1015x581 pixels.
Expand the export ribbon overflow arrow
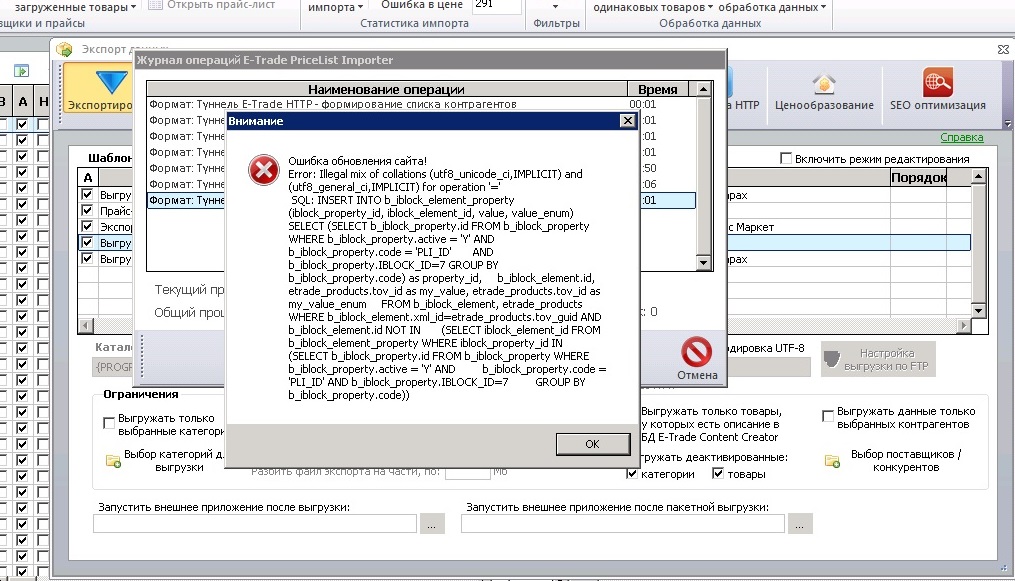pos(1007,123)
